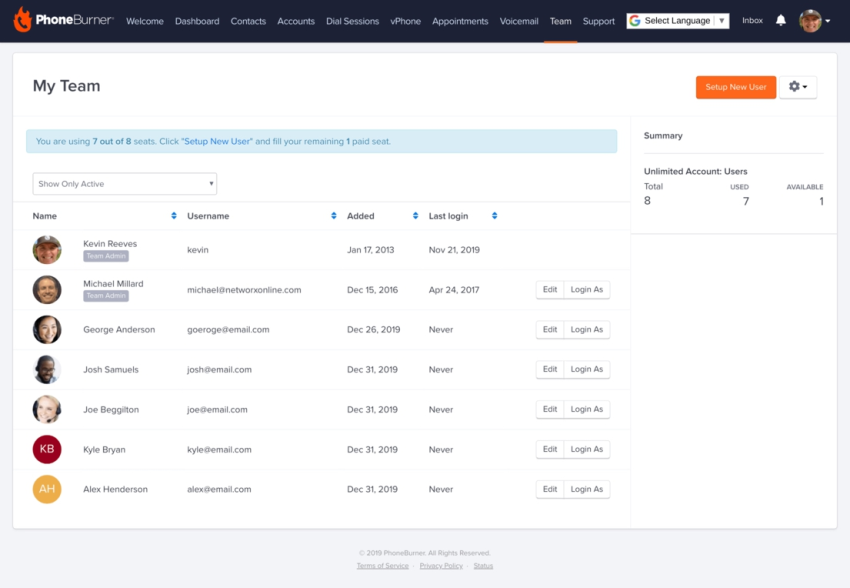Image resolution: width=850 pixels, height=588 pixels.
Task: Edit George Anderson's profile
Action: point(549,329)
